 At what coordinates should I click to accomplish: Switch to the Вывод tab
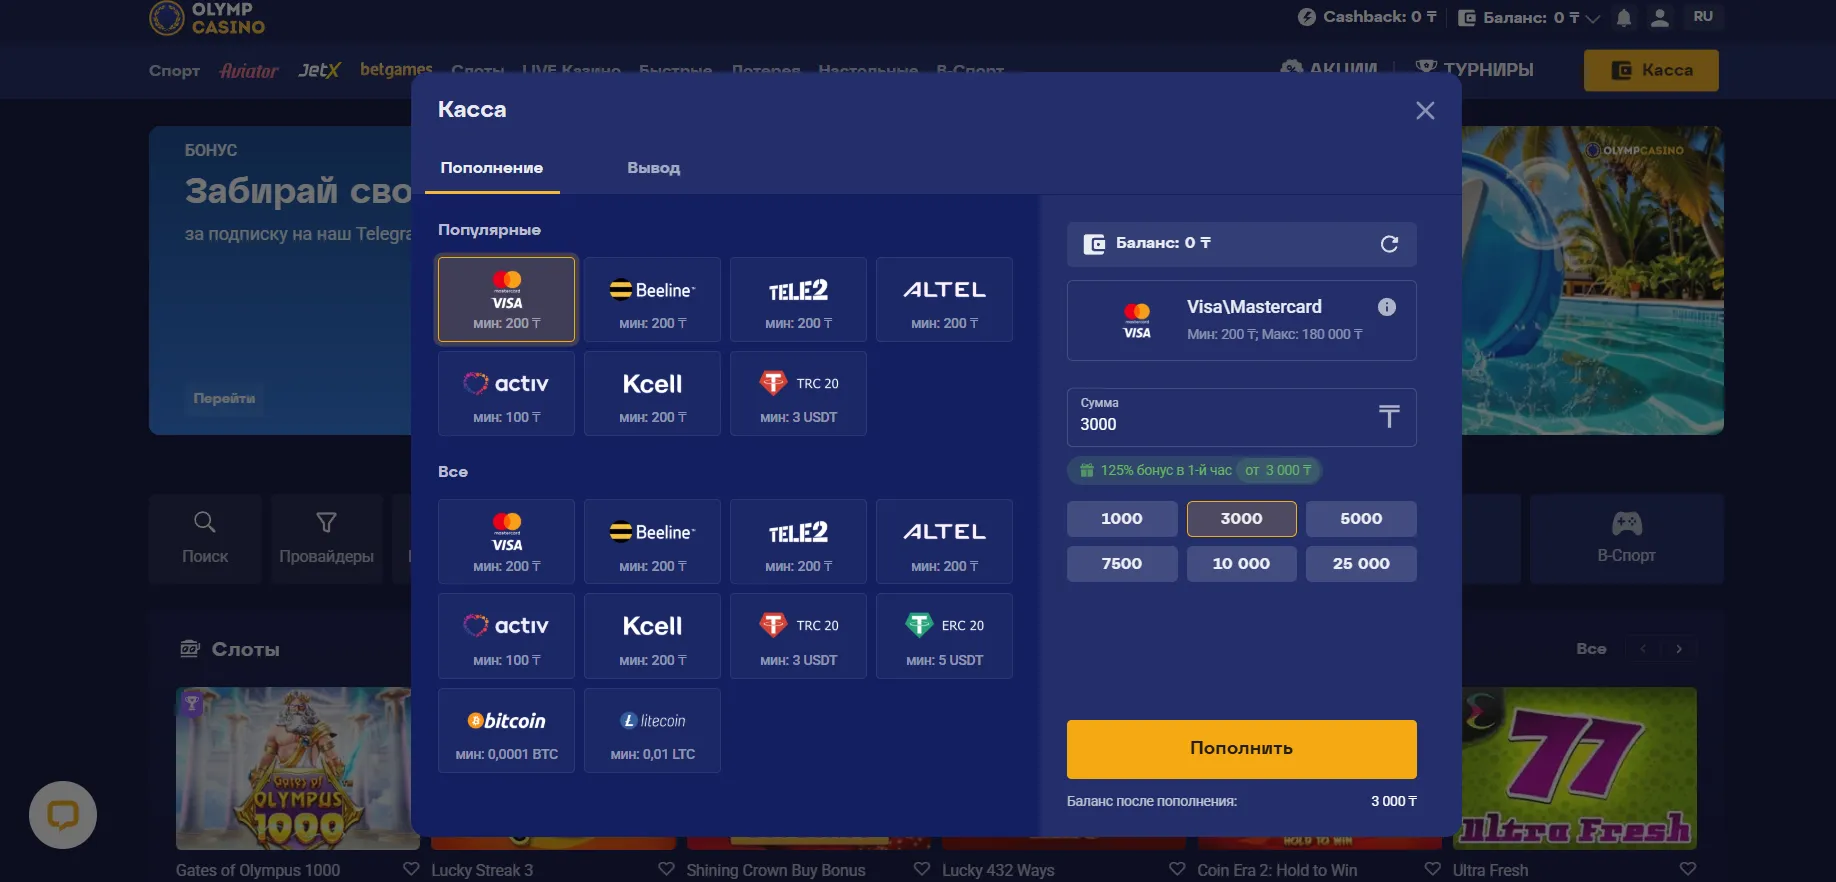pos(653,168)
